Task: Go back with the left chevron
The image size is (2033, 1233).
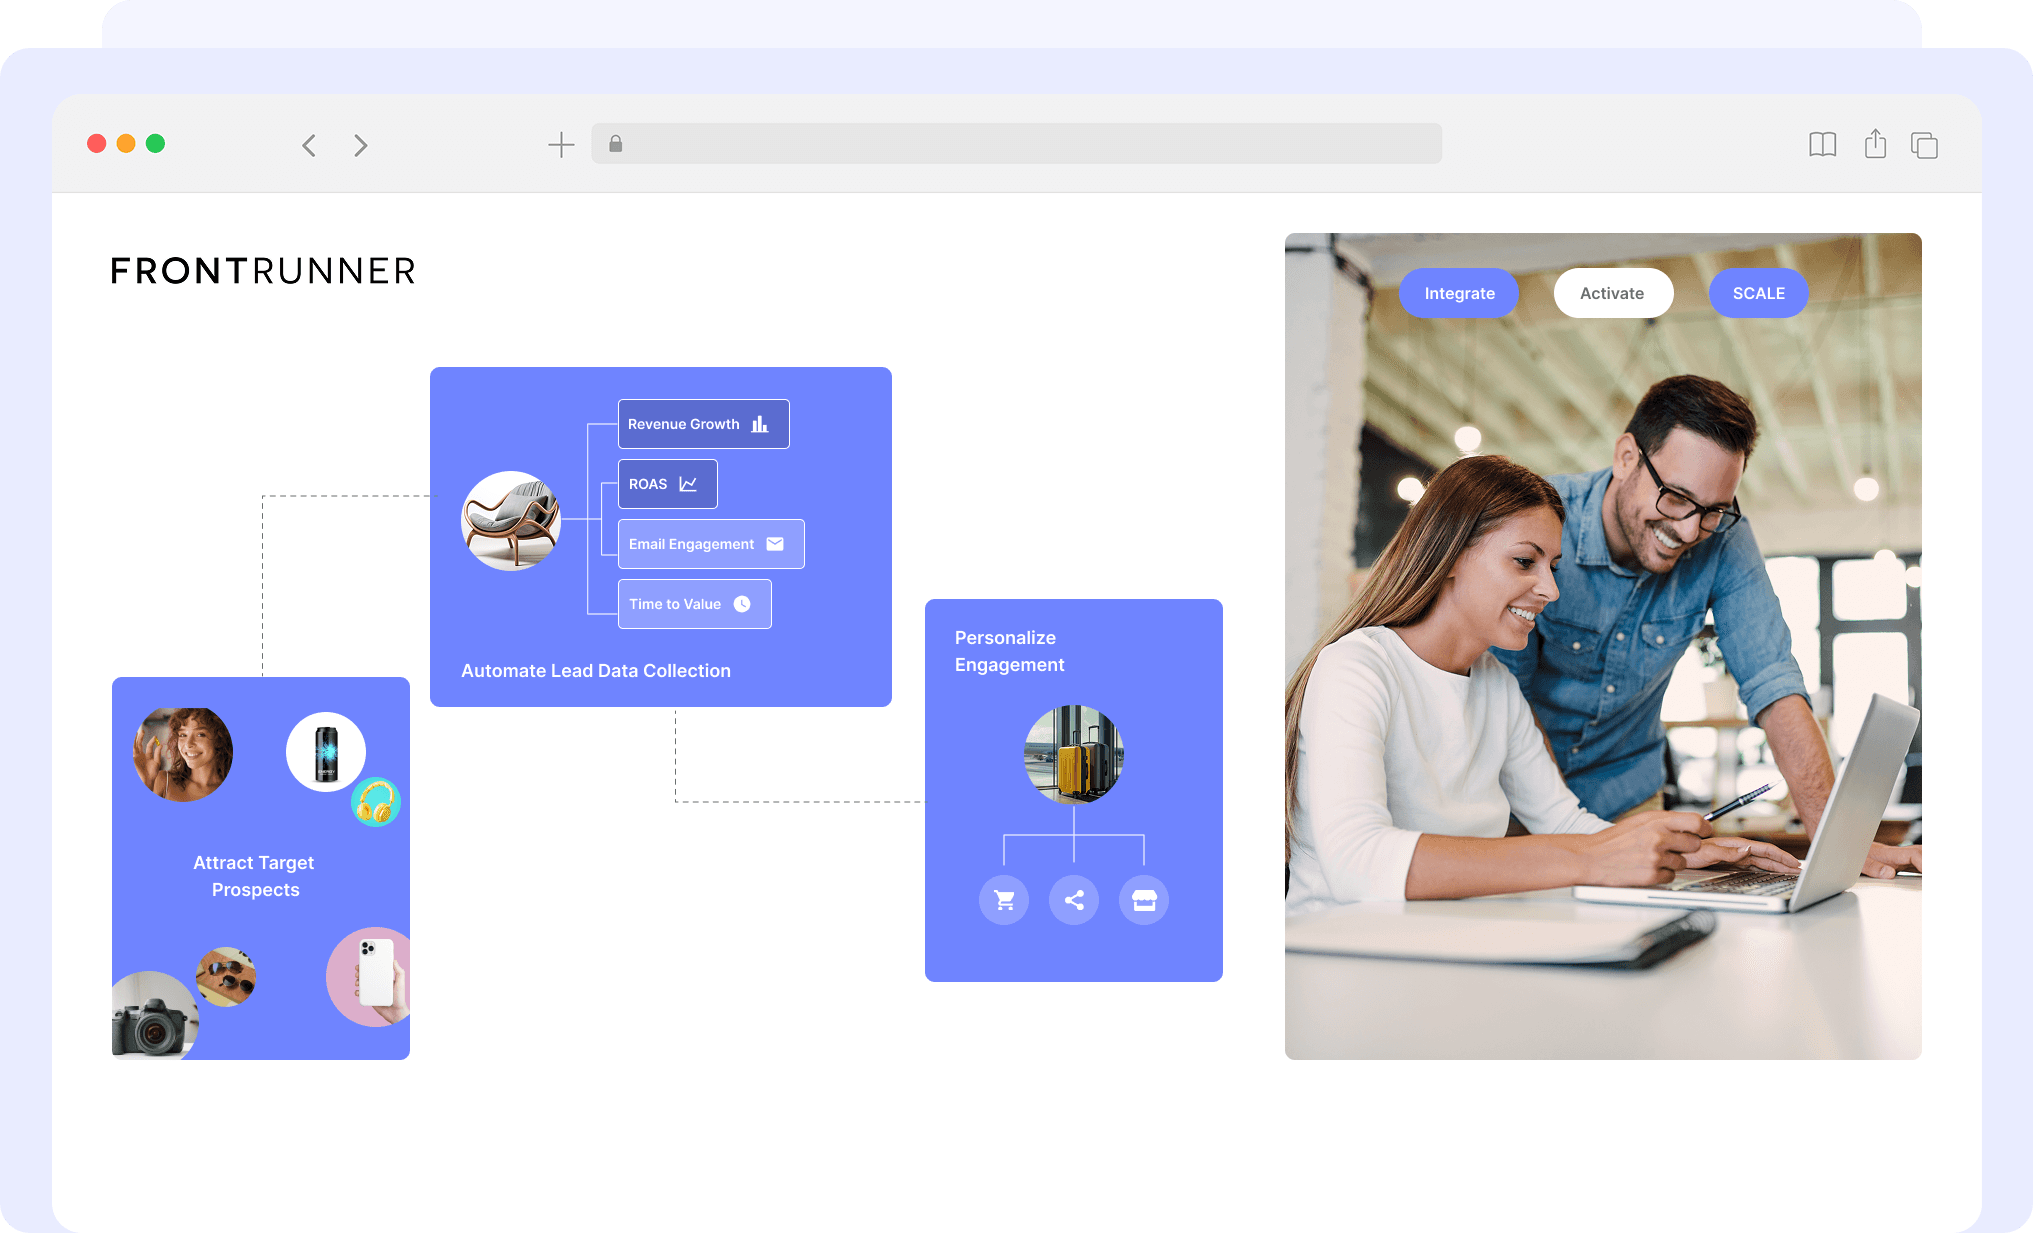Action: pos(309,145)
